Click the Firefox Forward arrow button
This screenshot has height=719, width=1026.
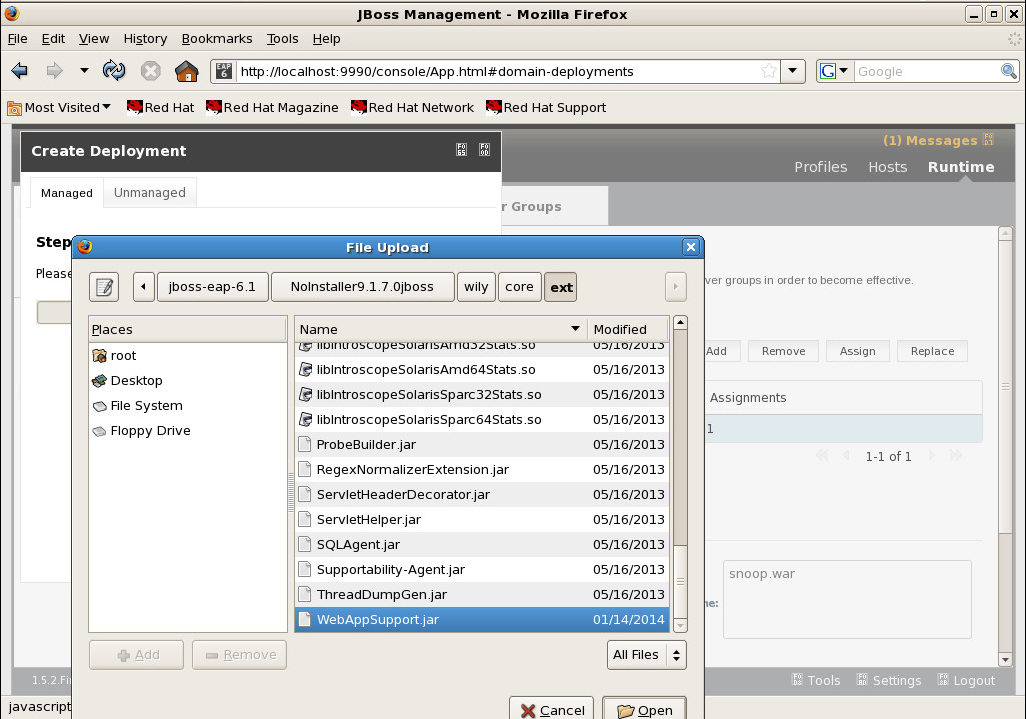54,71
